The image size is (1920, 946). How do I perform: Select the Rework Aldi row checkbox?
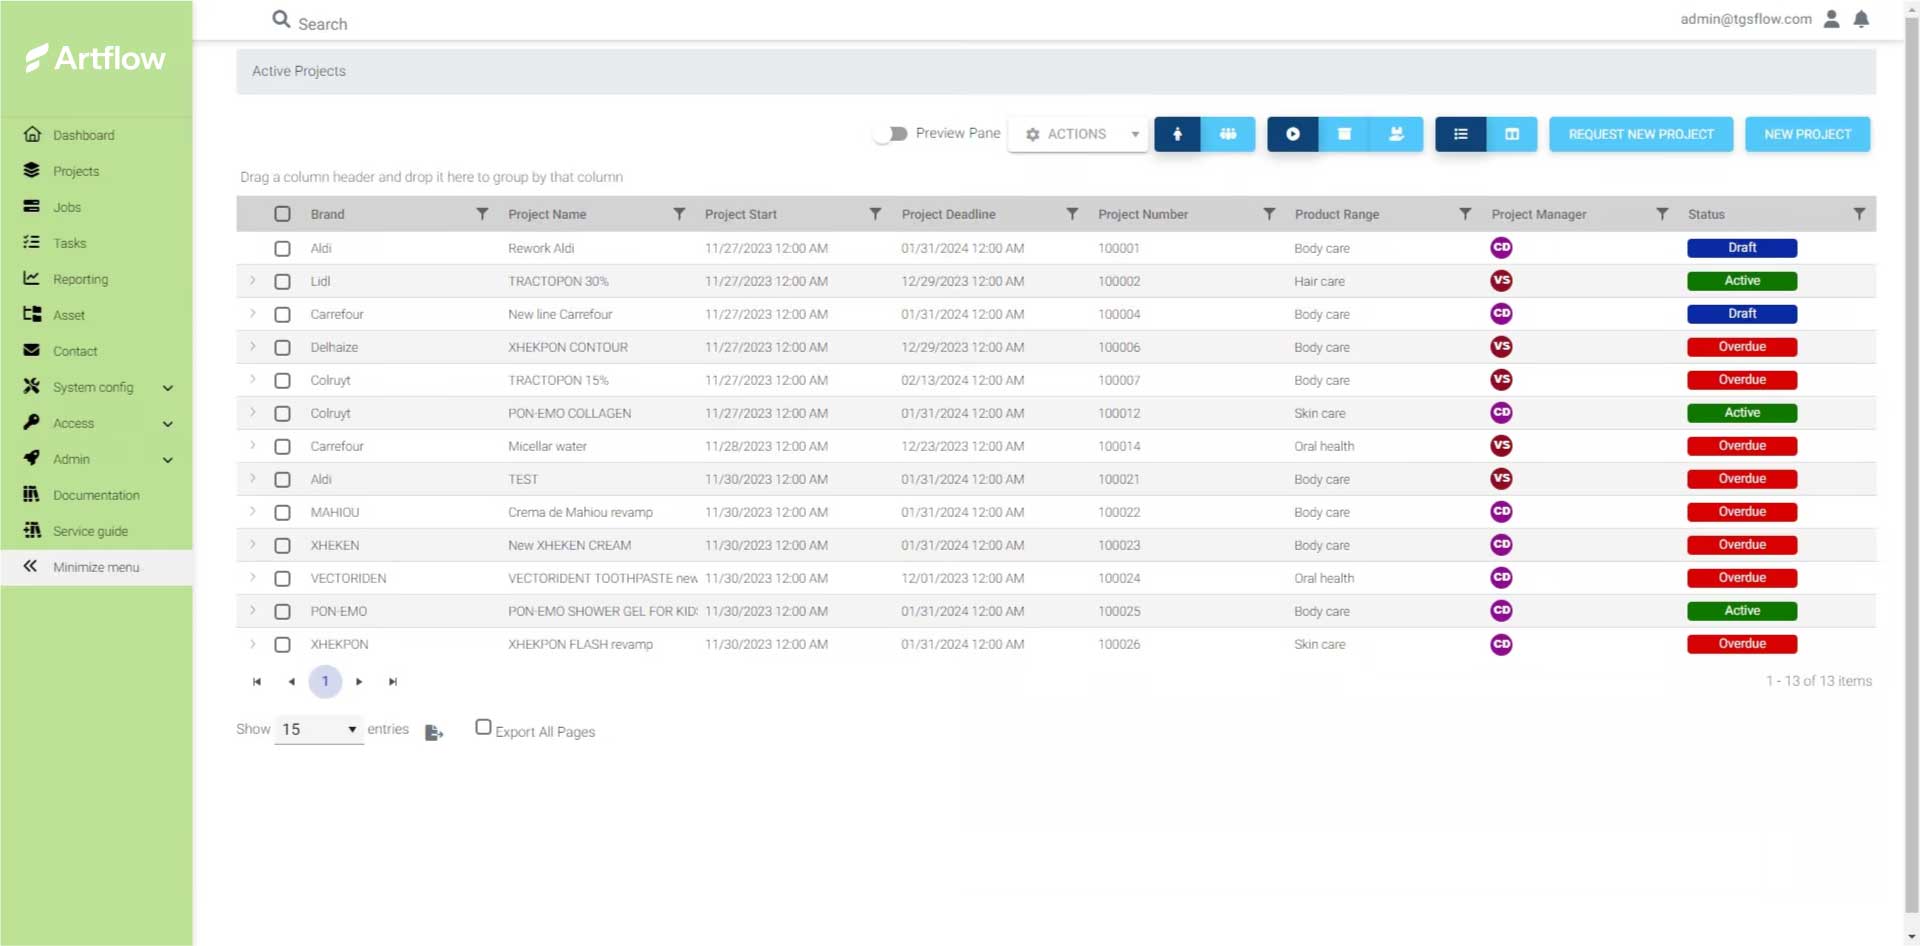pyautogui.click(x=282, y=248)
